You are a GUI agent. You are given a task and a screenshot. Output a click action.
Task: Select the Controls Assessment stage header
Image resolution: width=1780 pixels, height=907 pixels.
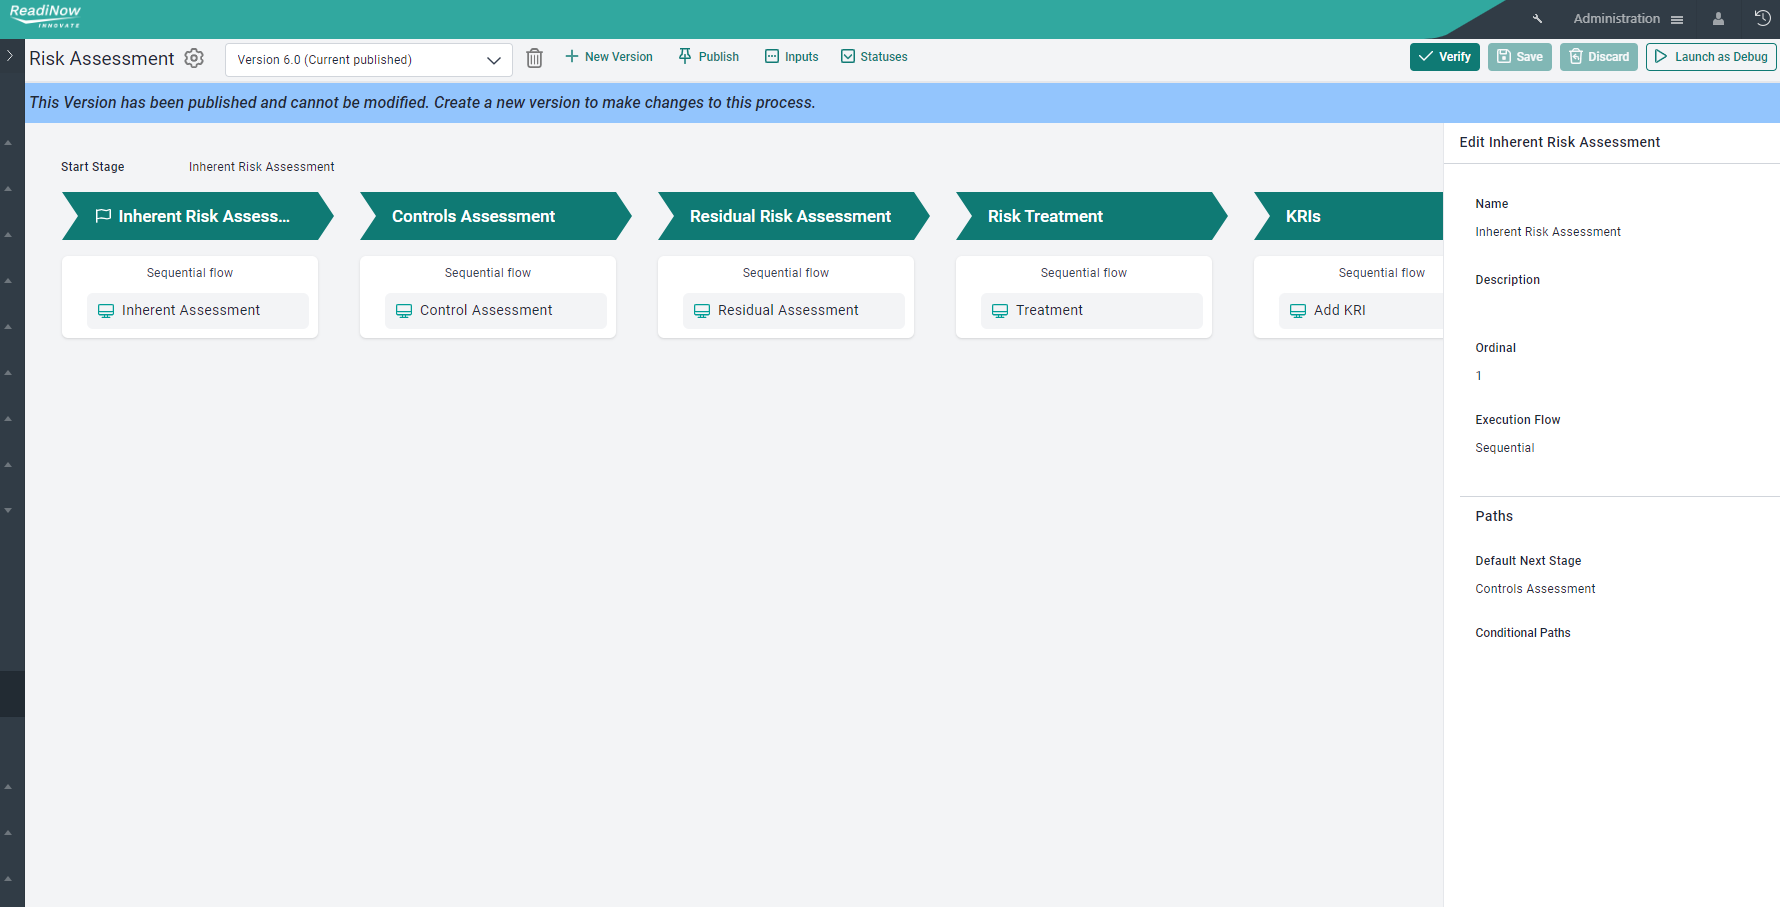click(496, 216)
